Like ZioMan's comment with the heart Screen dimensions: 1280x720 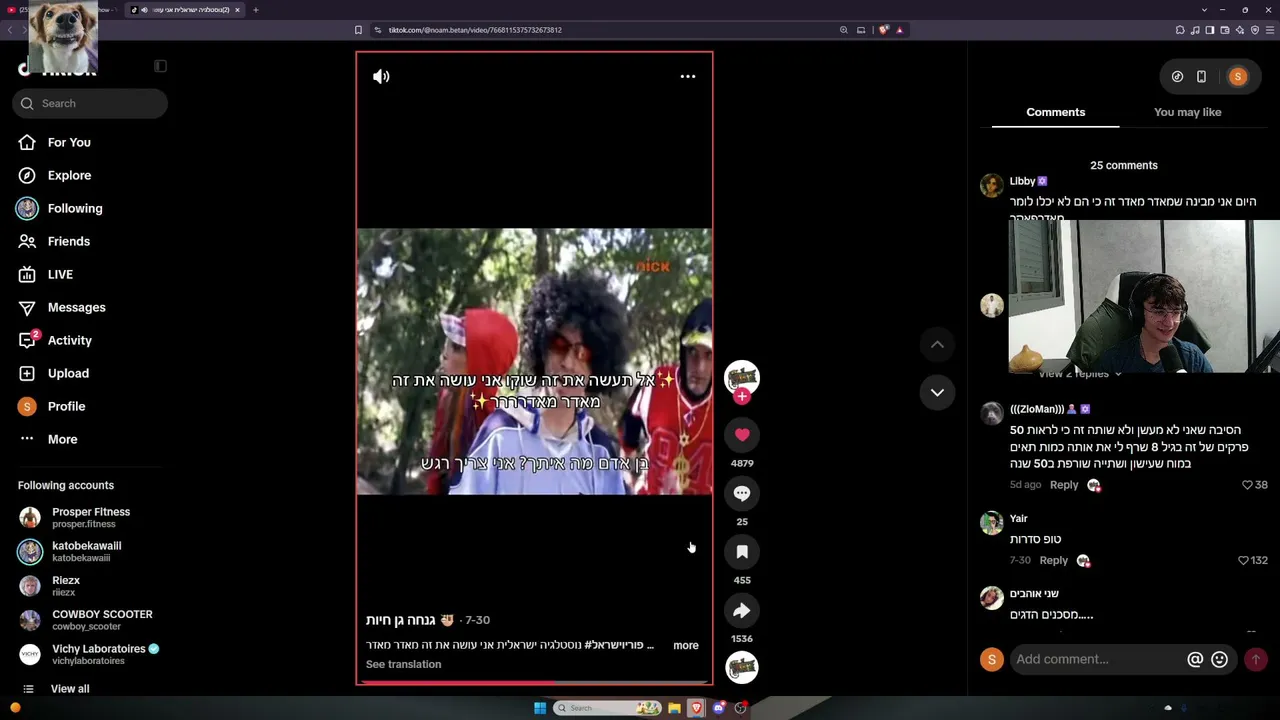click(x=1247, y=485)
